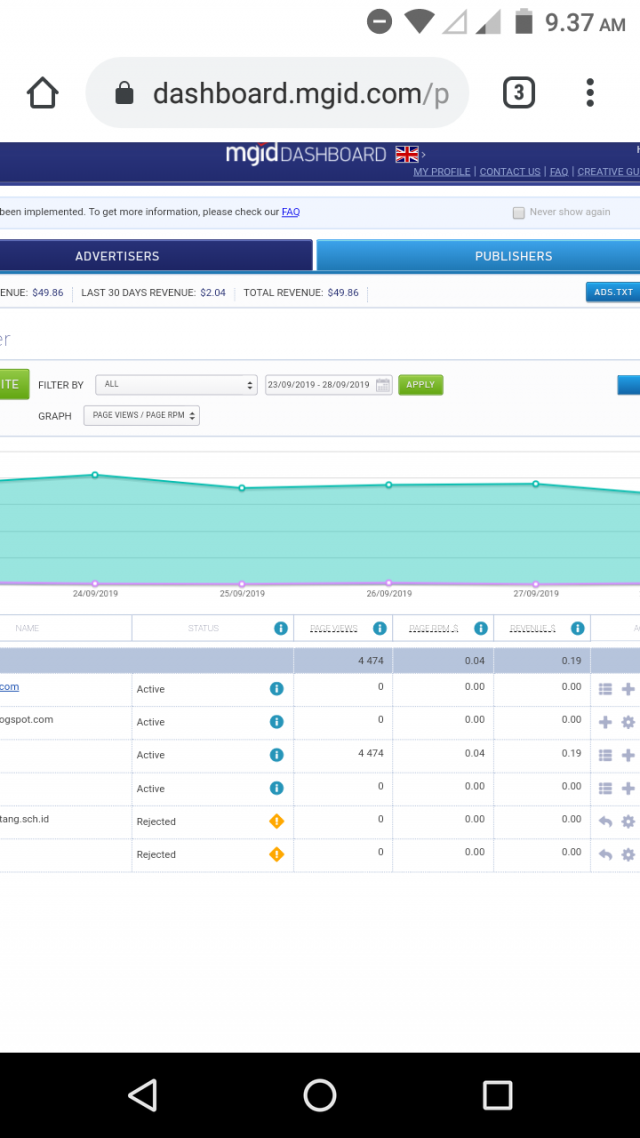Switch to the PUBLISHERS tab

479,255
